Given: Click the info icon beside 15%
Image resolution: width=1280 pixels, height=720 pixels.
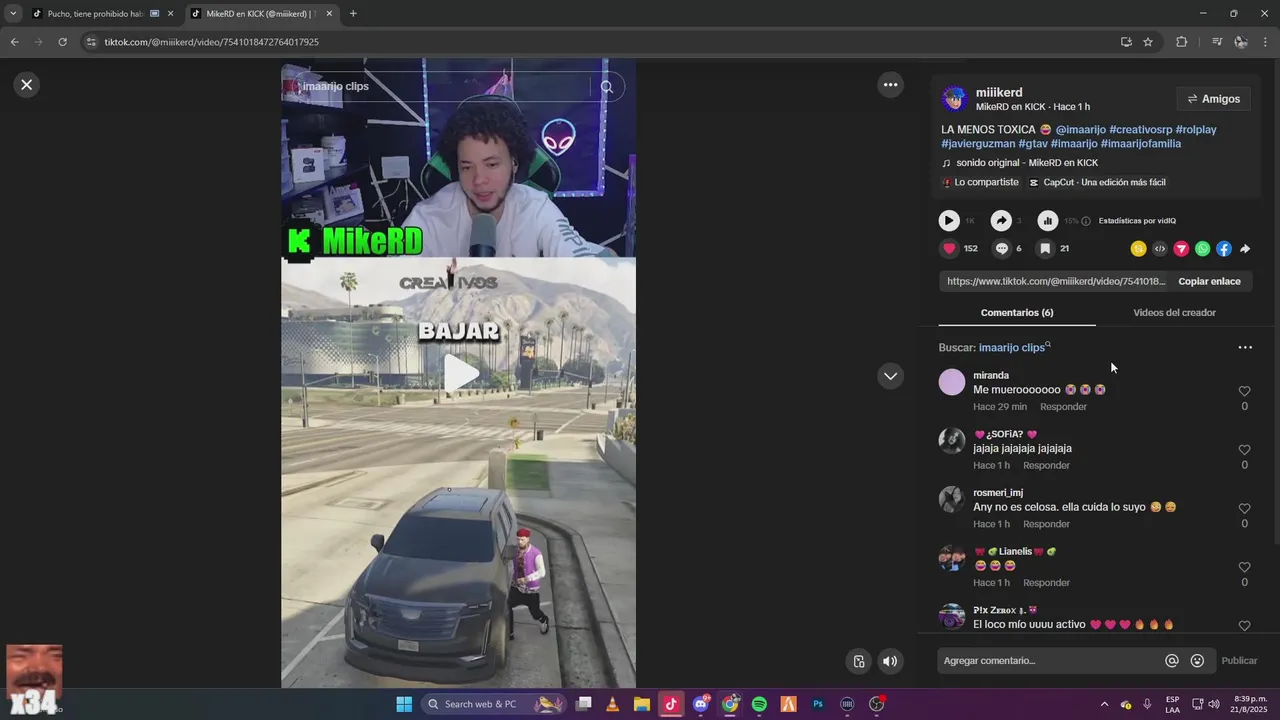Looking at the screenshot, I should click(x=1086, y=221).
